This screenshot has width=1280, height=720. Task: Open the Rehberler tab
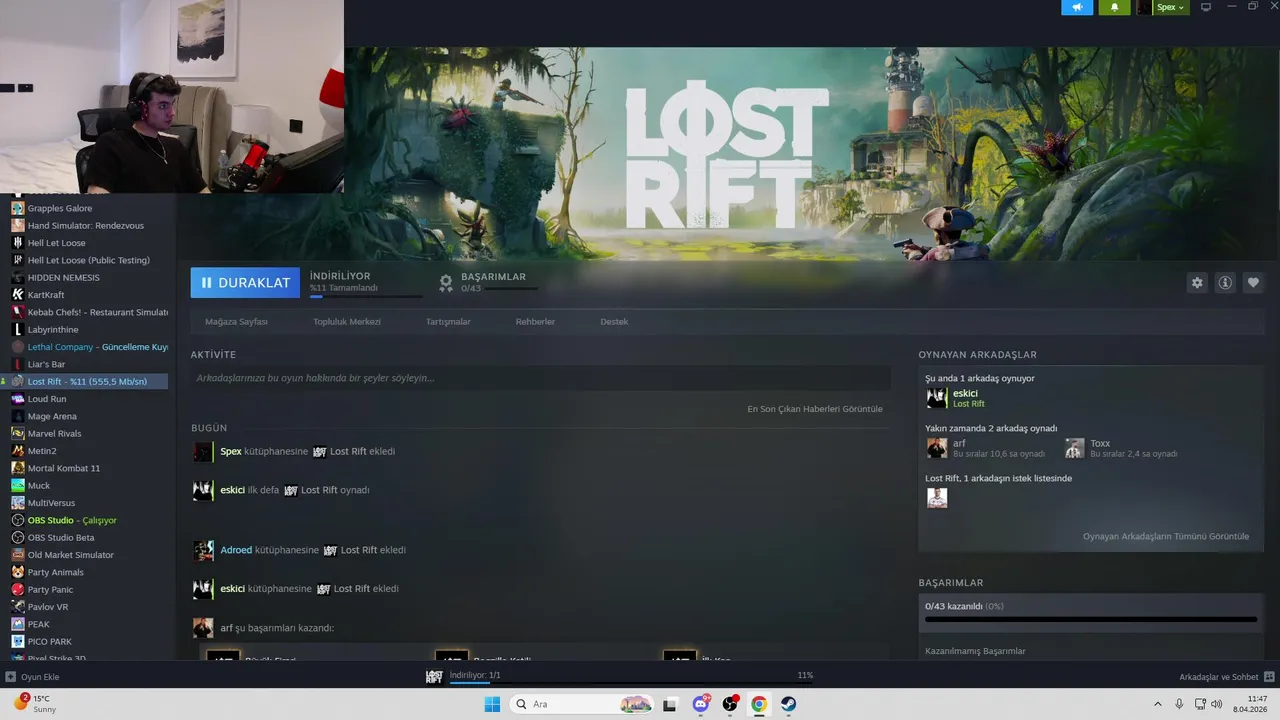point(535,322)
